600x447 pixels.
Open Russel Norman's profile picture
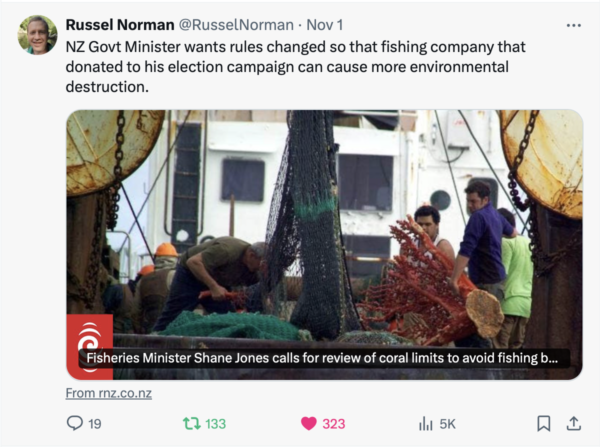37,35
